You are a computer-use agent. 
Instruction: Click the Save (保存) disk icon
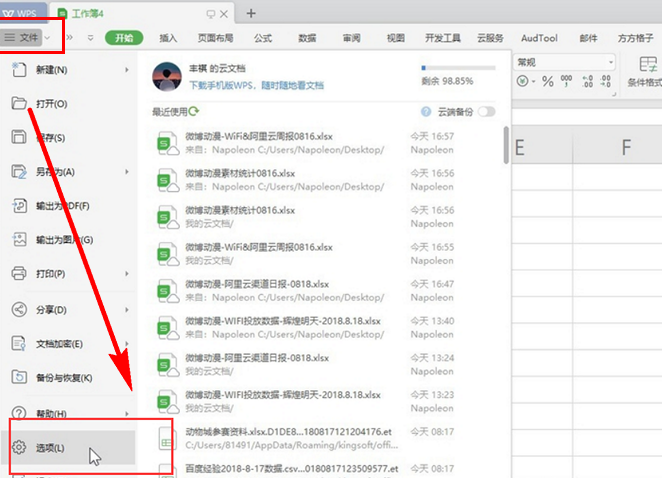[x=19, y=137]
